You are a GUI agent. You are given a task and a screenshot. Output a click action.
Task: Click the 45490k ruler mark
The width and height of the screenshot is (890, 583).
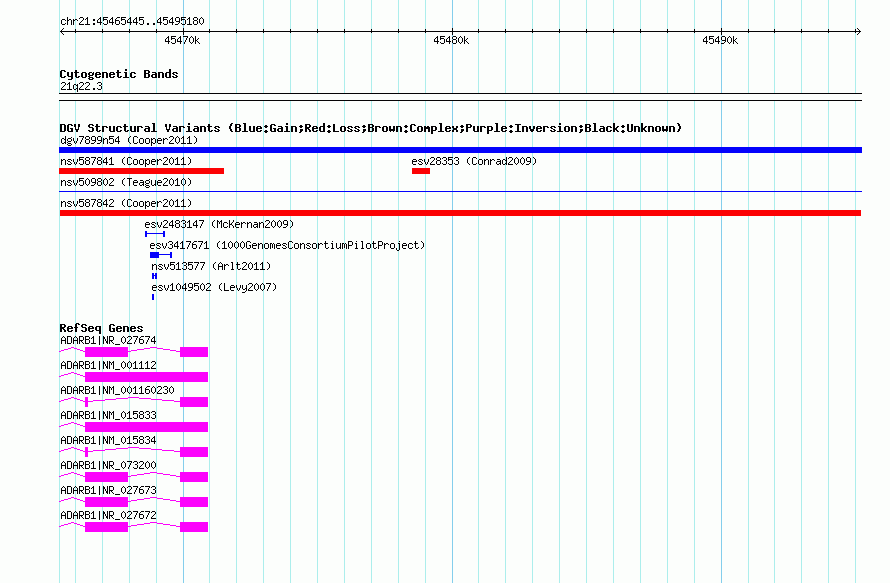[x=720, y=40]
